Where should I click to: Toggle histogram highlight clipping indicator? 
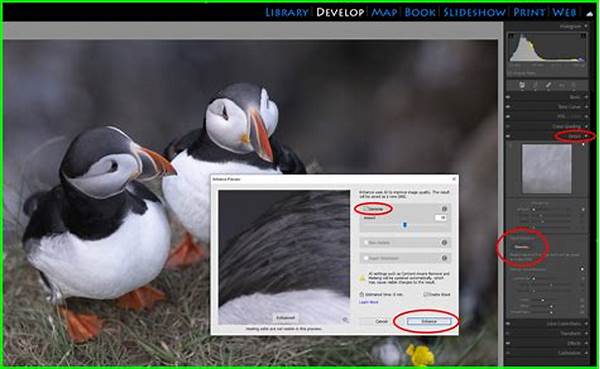pyautogui.click(x=583, y=36)
